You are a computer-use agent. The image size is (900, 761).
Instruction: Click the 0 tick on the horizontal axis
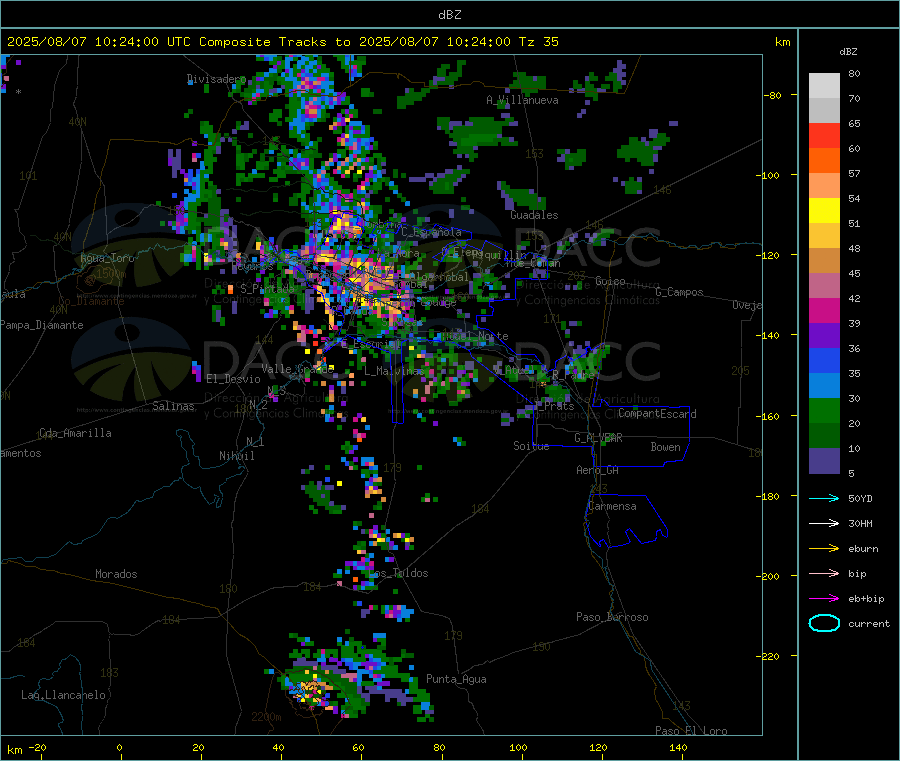[119, 747]
